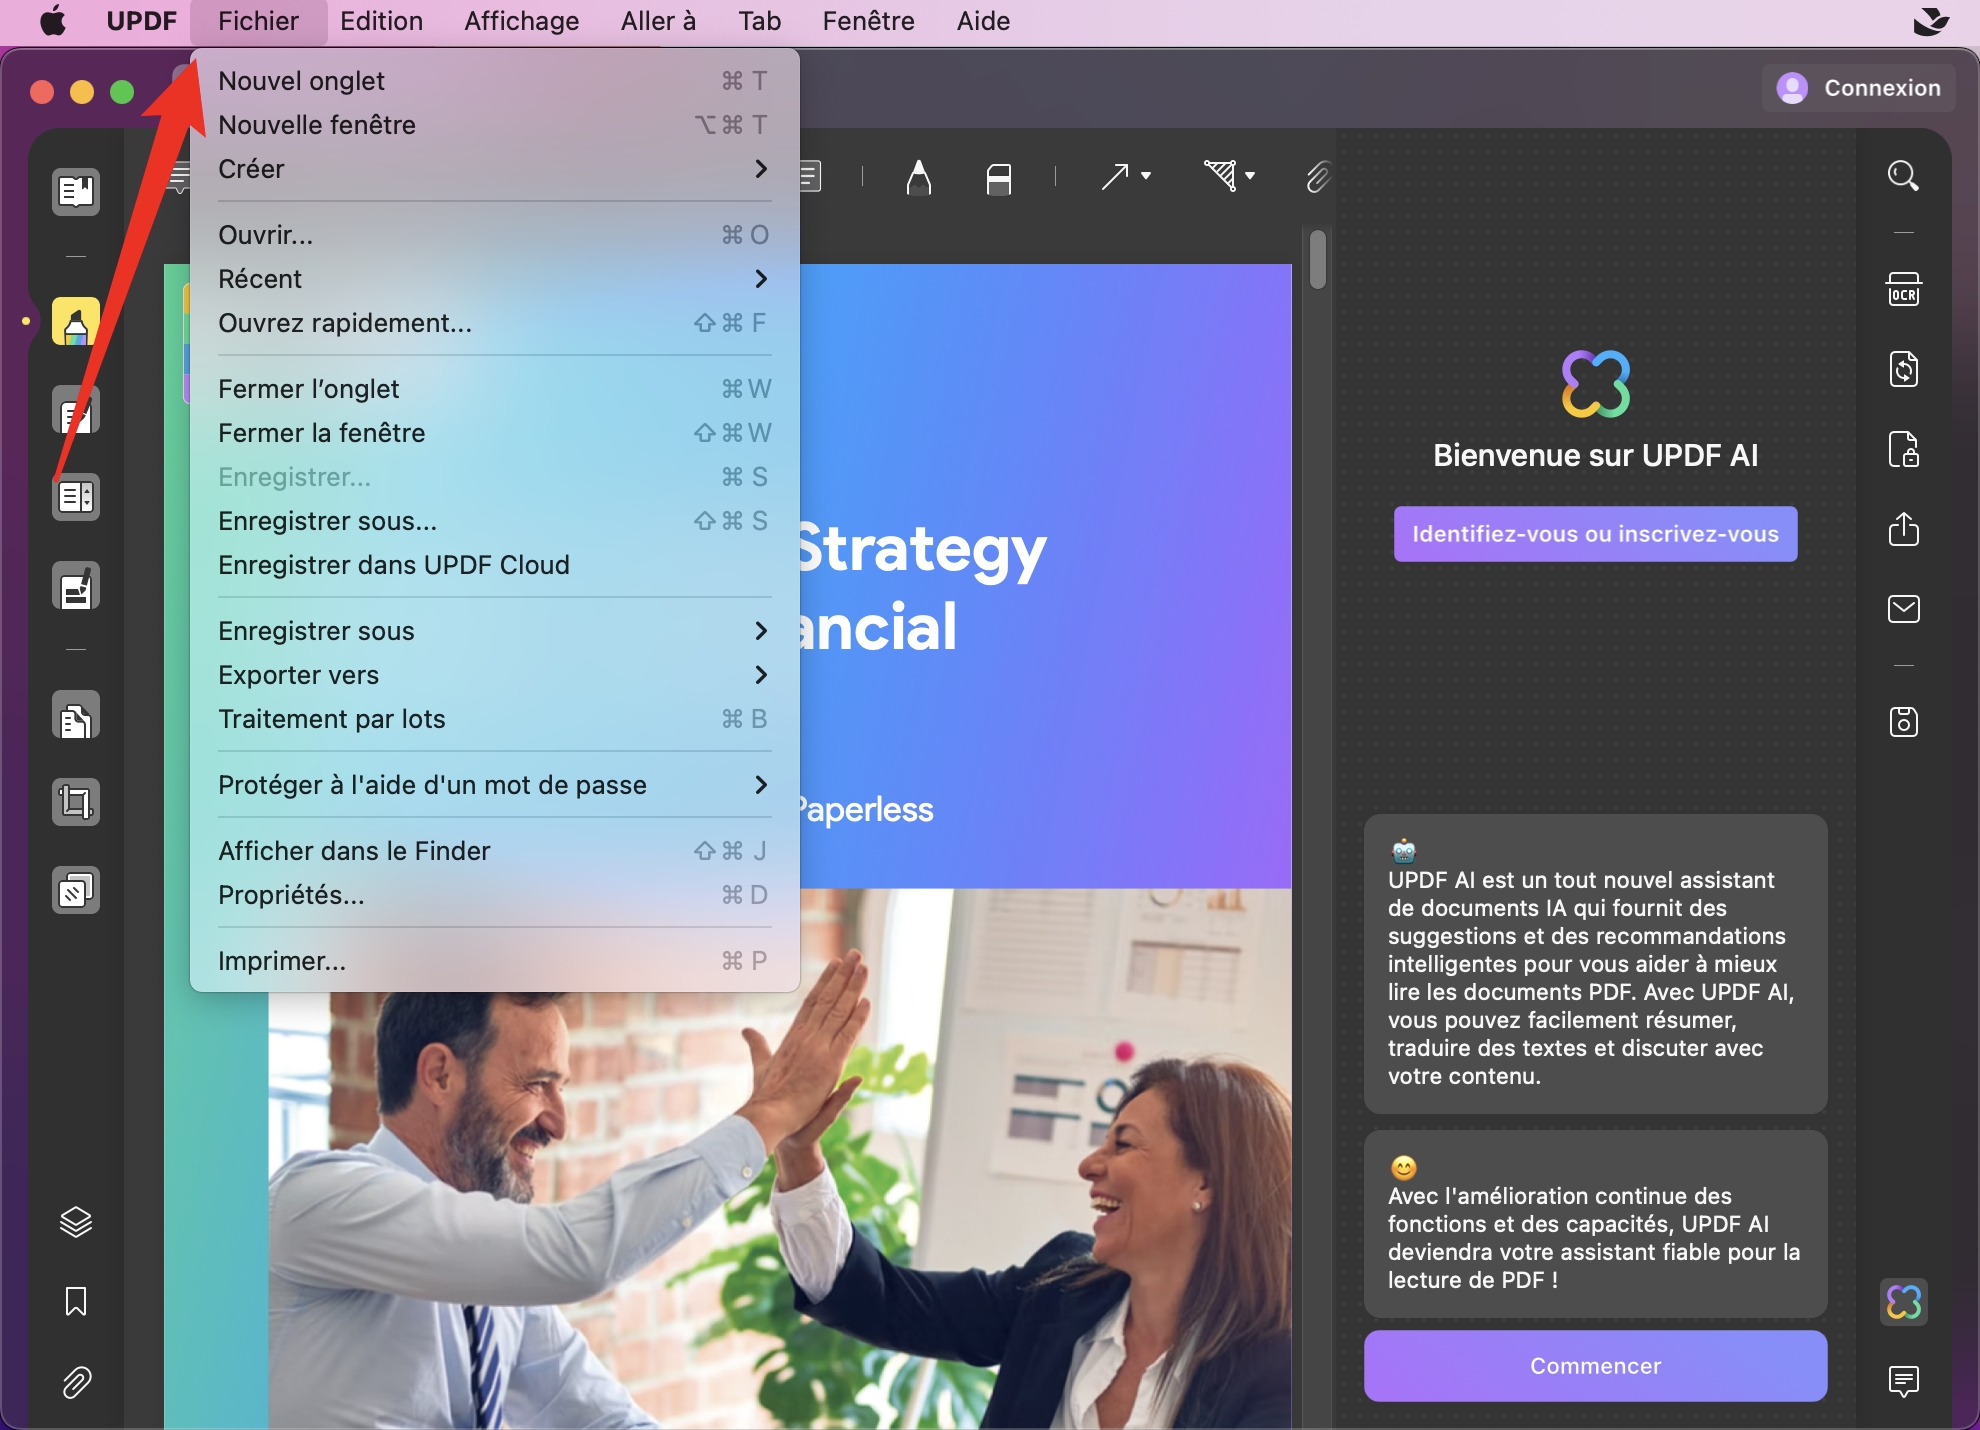Open the Protect document lock icon
The height and width of the screenshot is (1430, 1980).
coord(1903,449)
